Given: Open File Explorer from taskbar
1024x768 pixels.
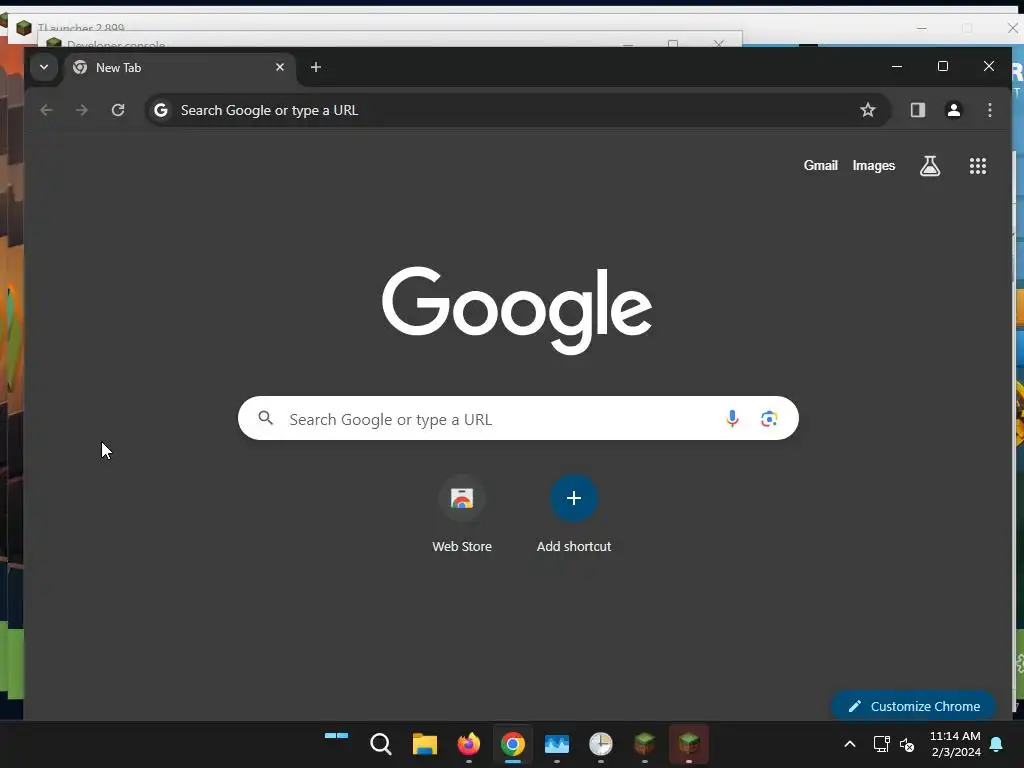Looking at the screenshot, I should pos(424,744).
